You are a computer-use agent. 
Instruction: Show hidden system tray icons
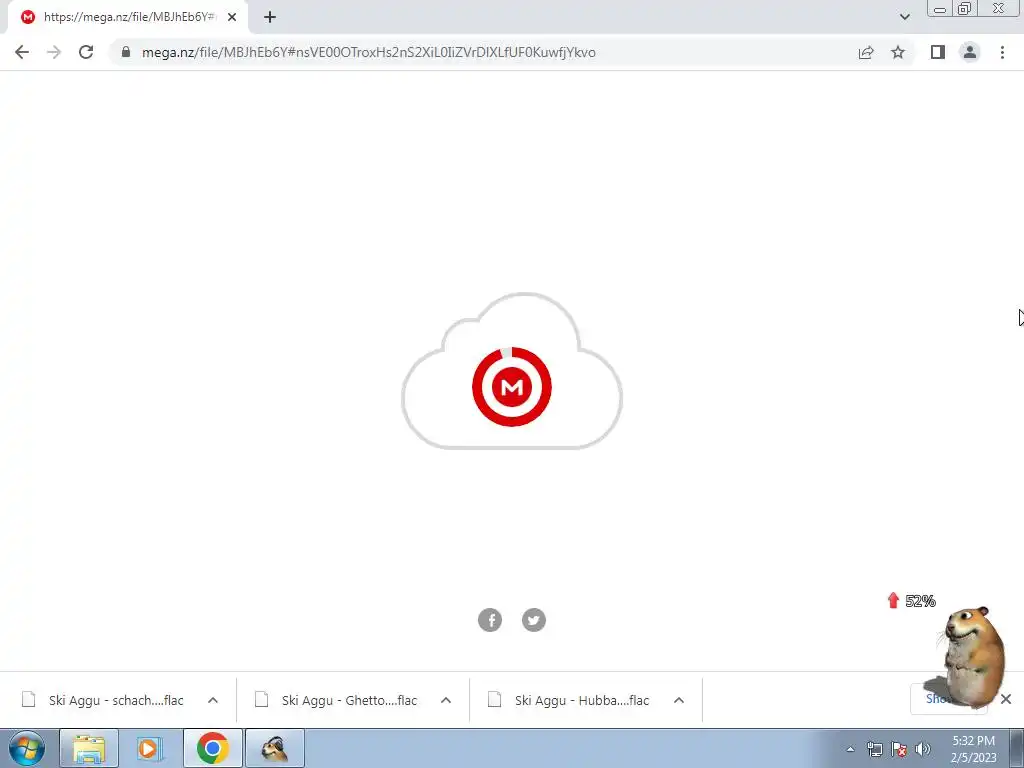coord(850,749)
